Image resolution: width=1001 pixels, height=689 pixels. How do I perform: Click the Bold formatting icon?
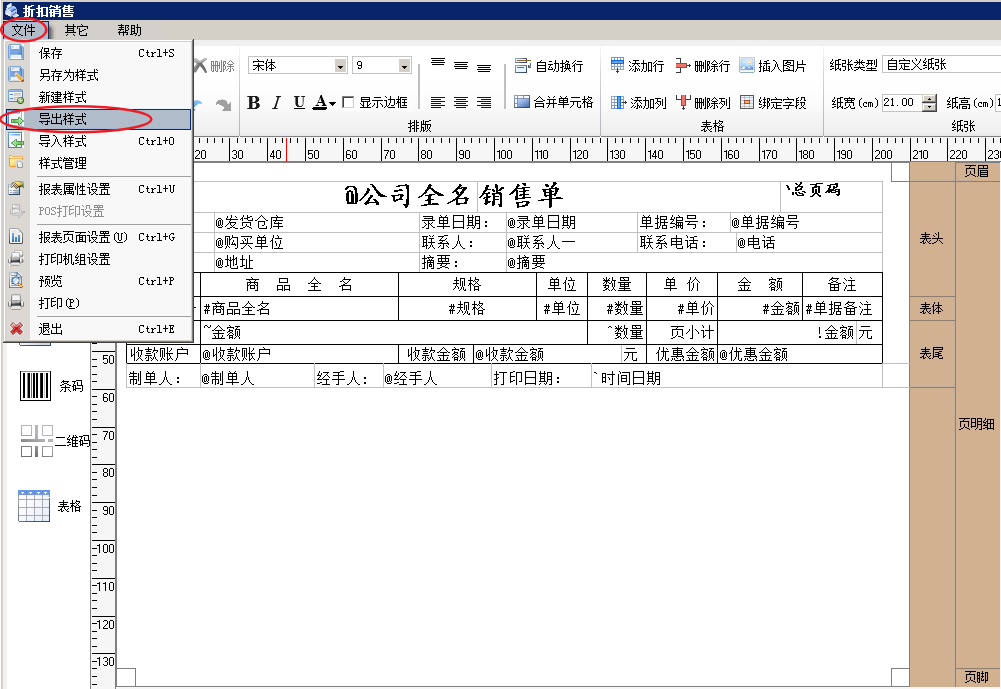(253, 103)
